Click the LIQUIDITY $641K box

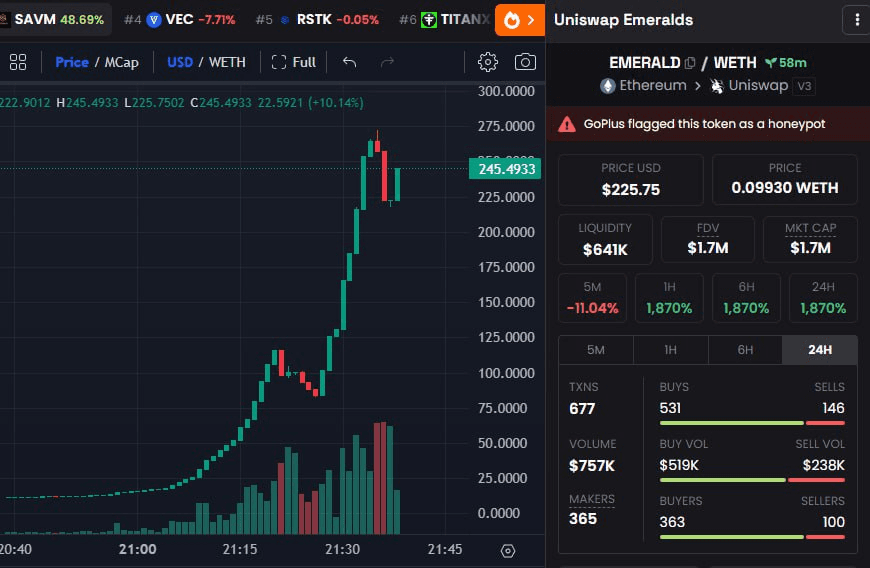click(605, 240)
